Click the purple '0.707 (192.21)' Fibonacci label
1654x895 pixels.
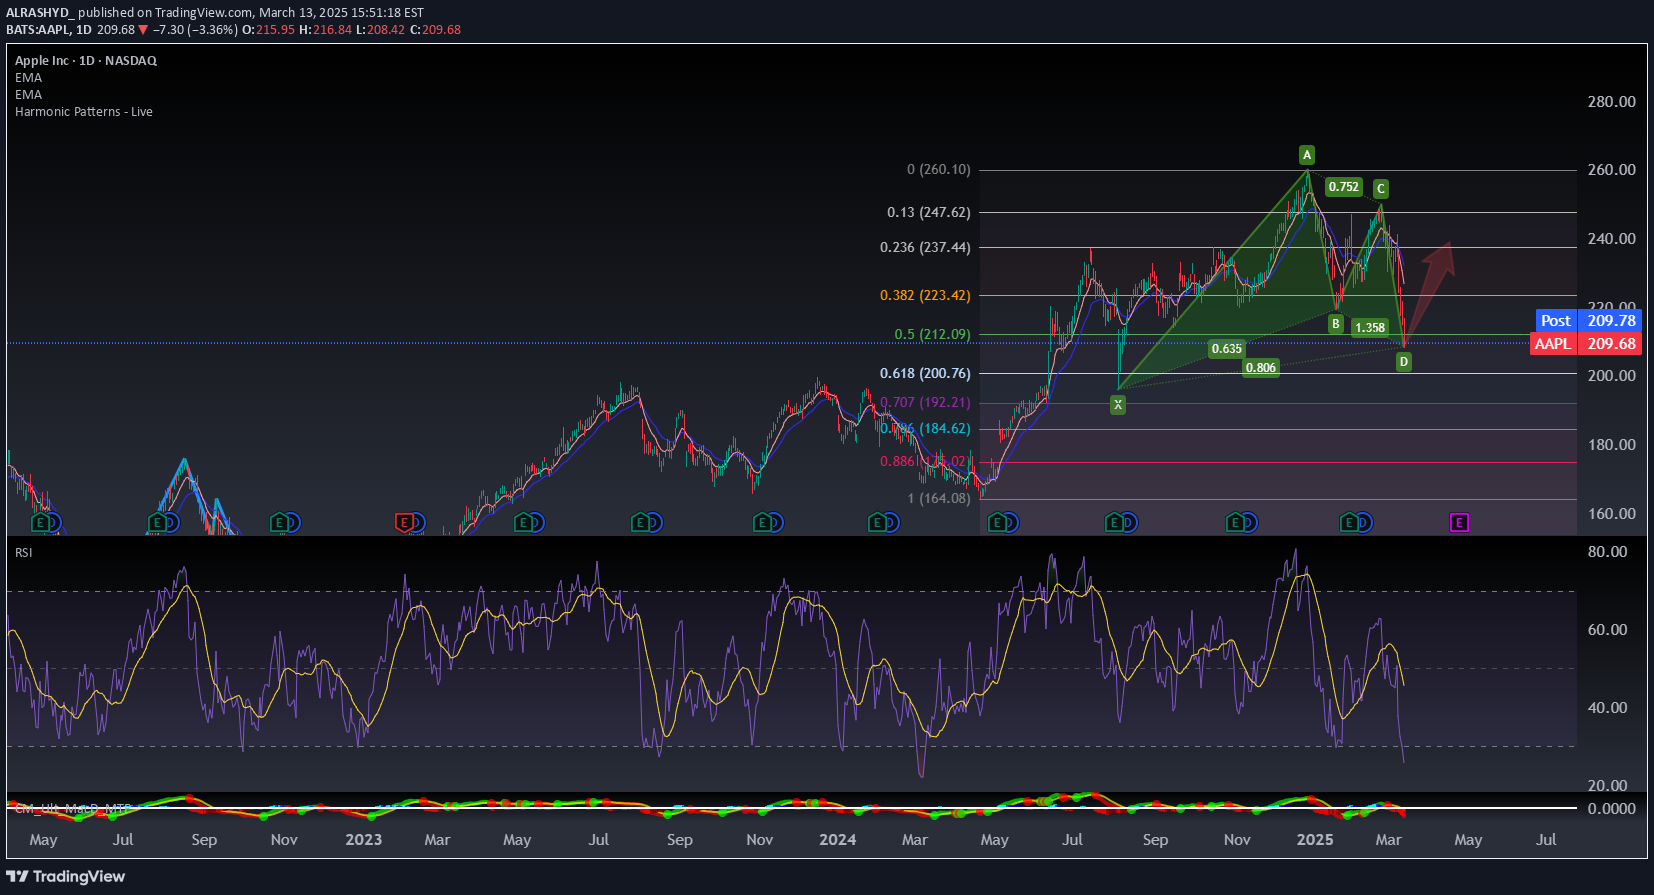[x=925, y=402]
